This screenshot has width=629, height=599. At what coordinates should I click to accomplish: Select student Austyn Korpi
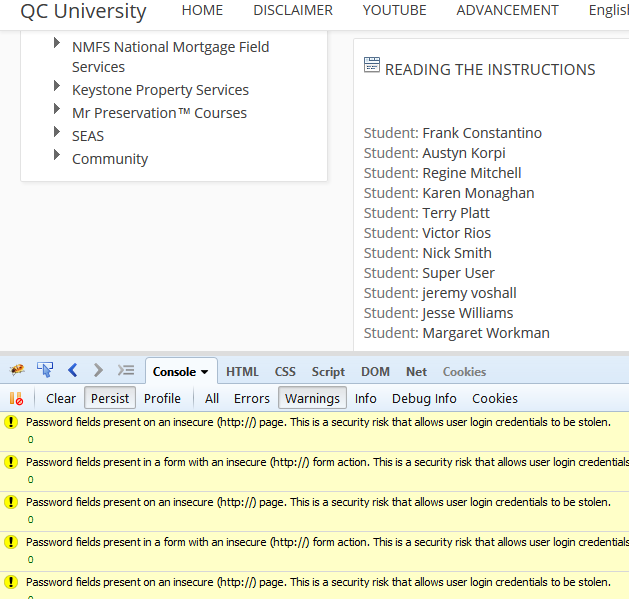464,153
